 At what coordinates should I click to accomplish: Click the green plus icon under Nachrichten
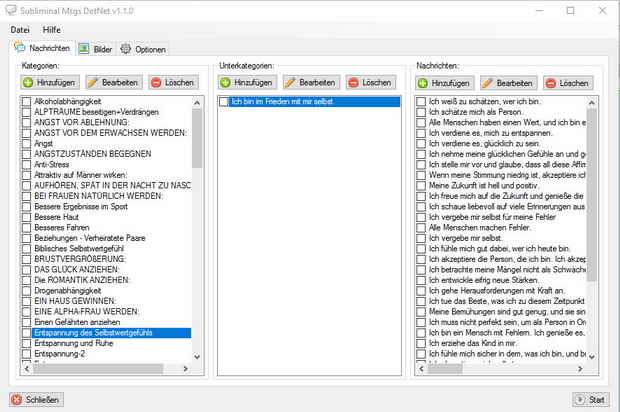point(423,83)
